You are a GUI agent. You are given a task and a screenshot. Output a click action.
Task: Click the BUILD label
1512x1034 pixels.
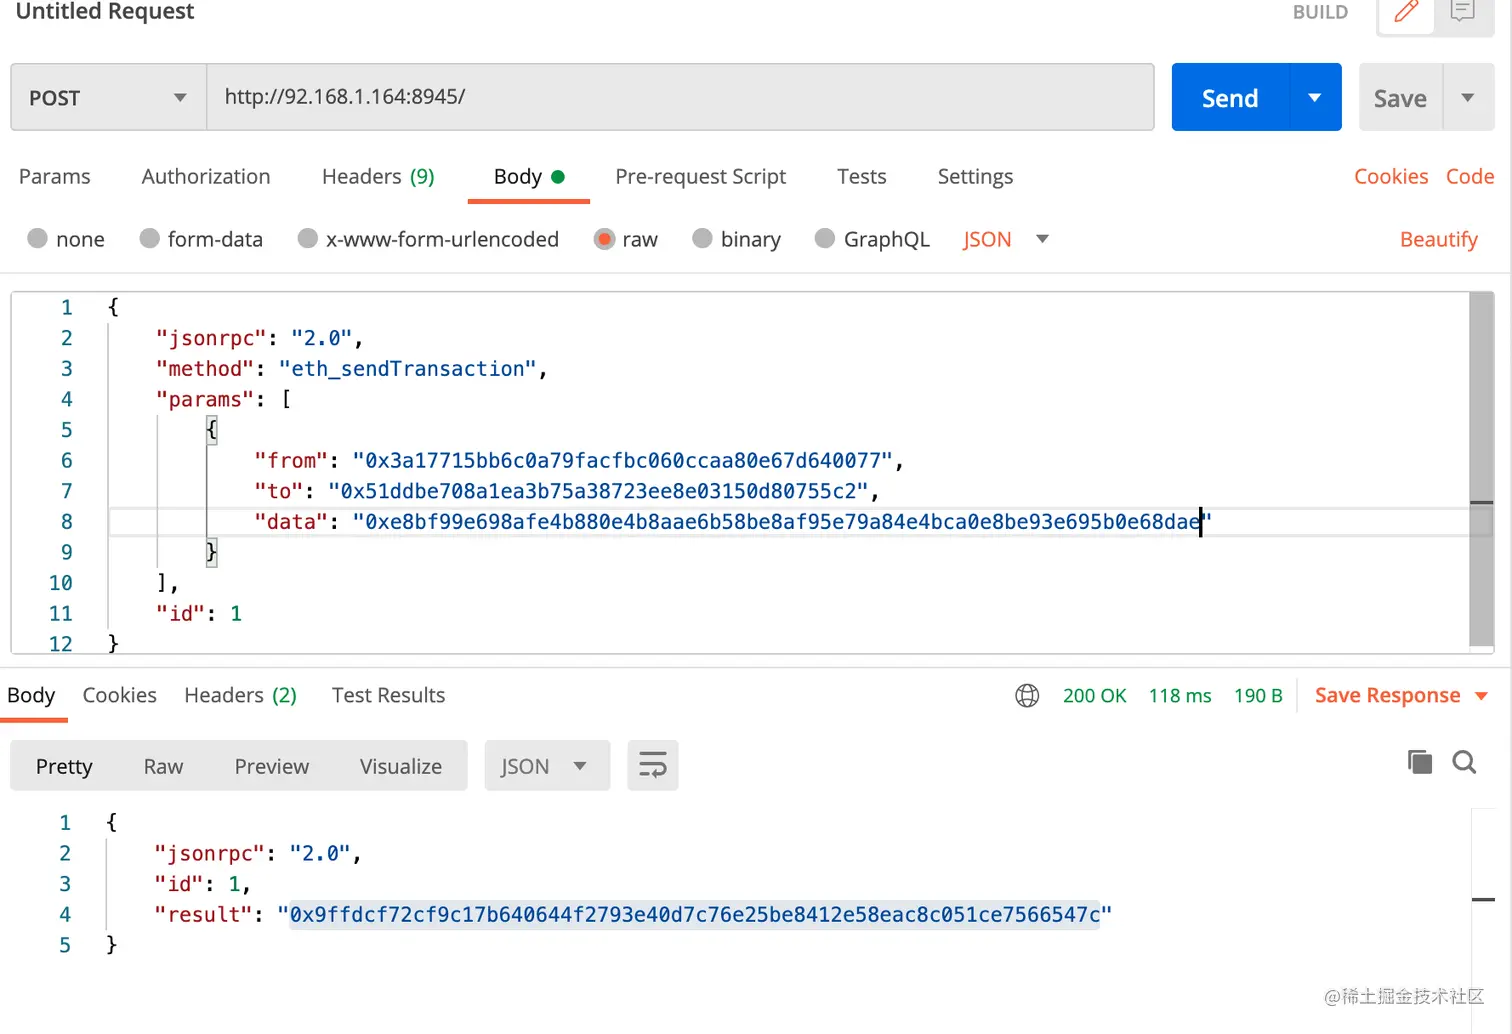point(1320,12)
